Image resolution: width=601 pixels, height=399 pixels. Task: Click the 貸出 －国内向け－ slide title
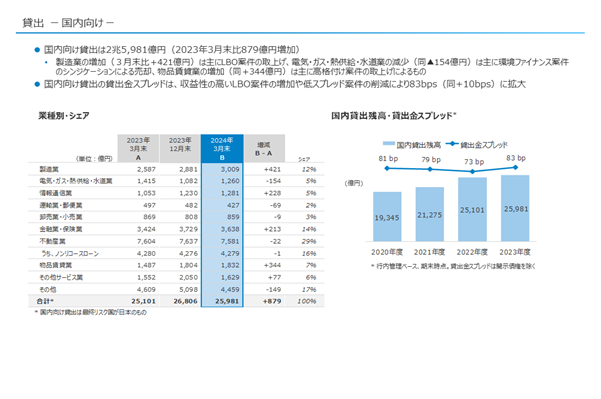pyautogui.click(x=68, y=23)
